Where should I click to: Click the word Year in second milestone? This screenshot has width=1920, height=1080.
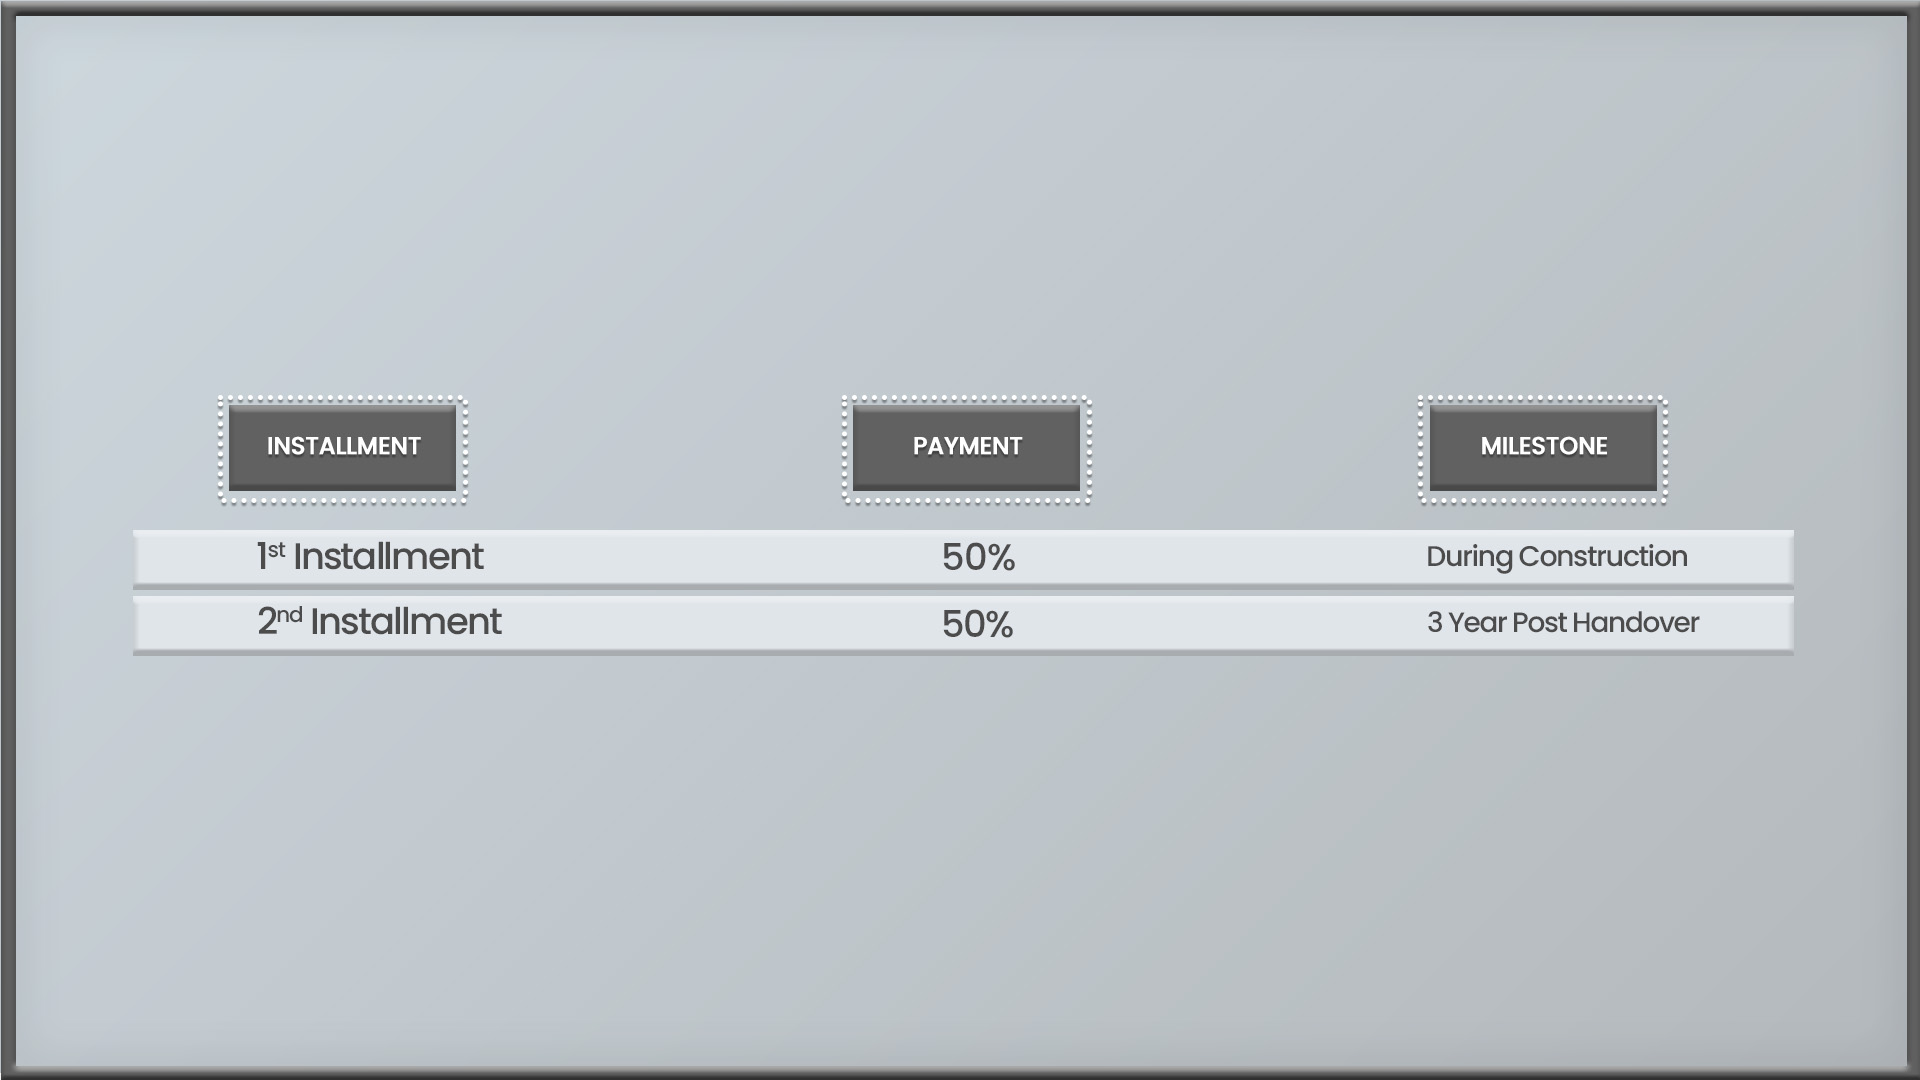coord(1478,622)
